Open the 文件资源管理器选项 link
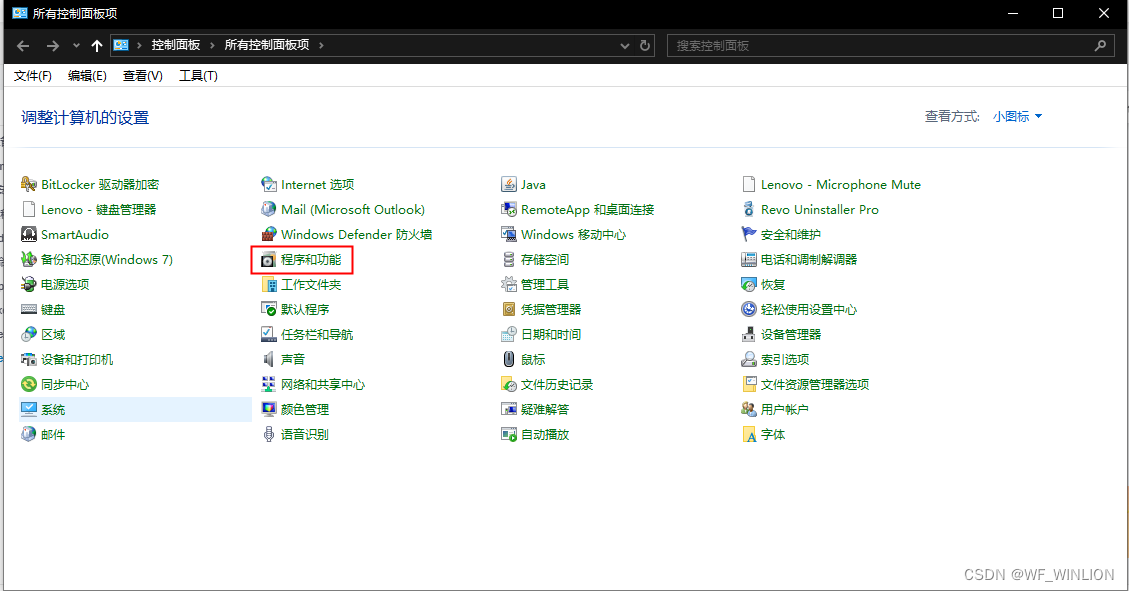This screenshot has height=591, width=1129. 815,384
